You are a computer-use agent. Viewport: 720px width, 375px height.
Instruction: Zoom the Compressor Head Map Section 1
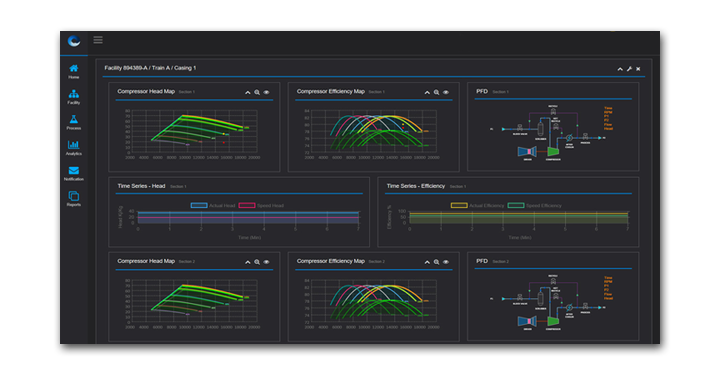point(257,92)
